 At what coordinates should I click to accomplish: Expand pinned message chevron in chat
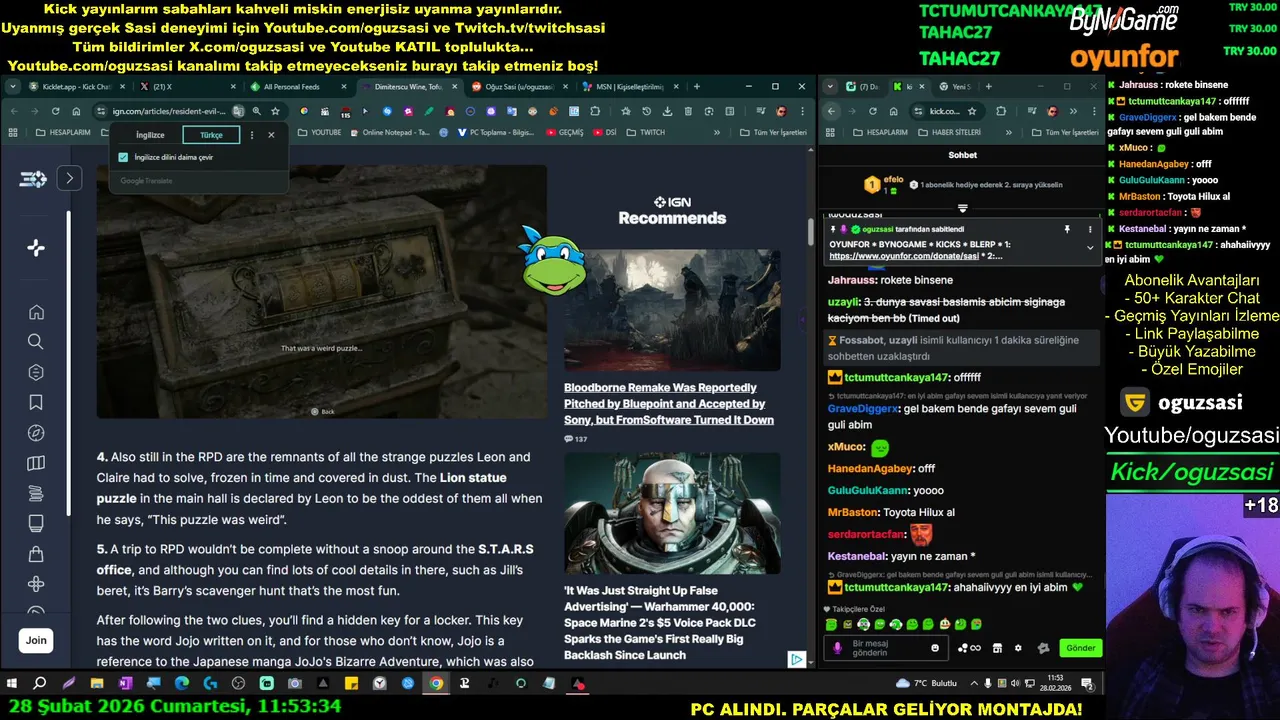(x=1090, y=247)
